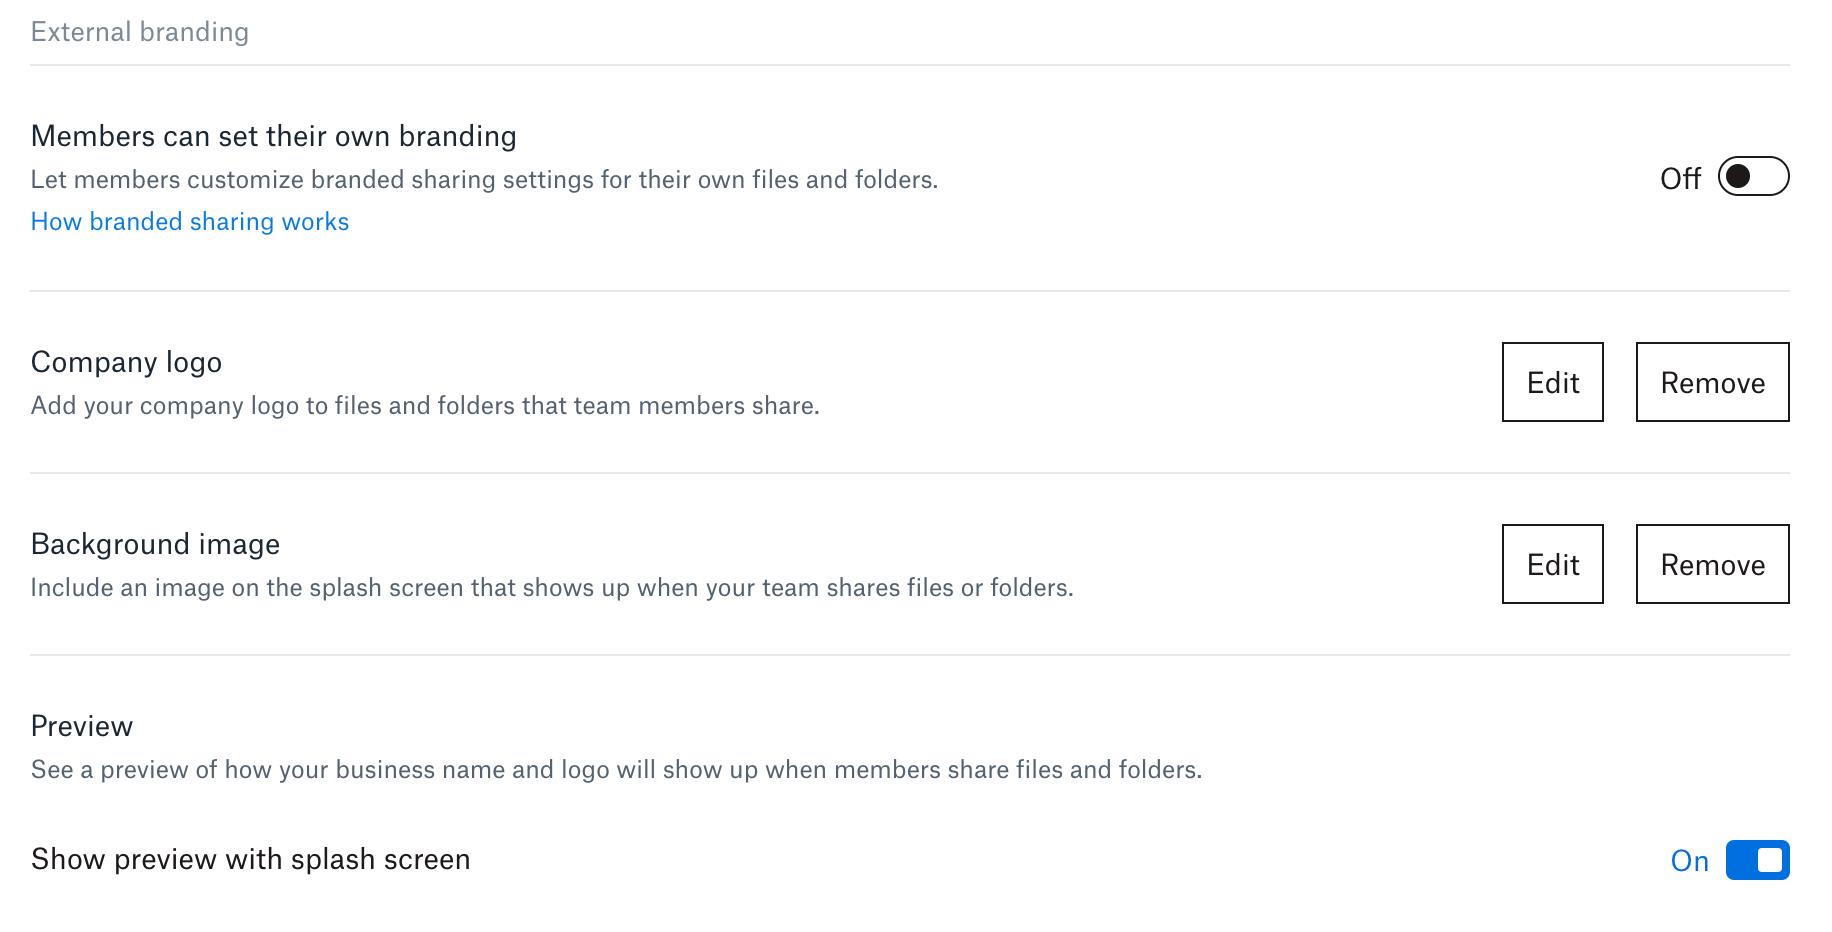Image resolution: width=1832 pixels, height=932 pixels.
Task: Click the Members can set their own branding heading
Action: (x=273, y=135)
